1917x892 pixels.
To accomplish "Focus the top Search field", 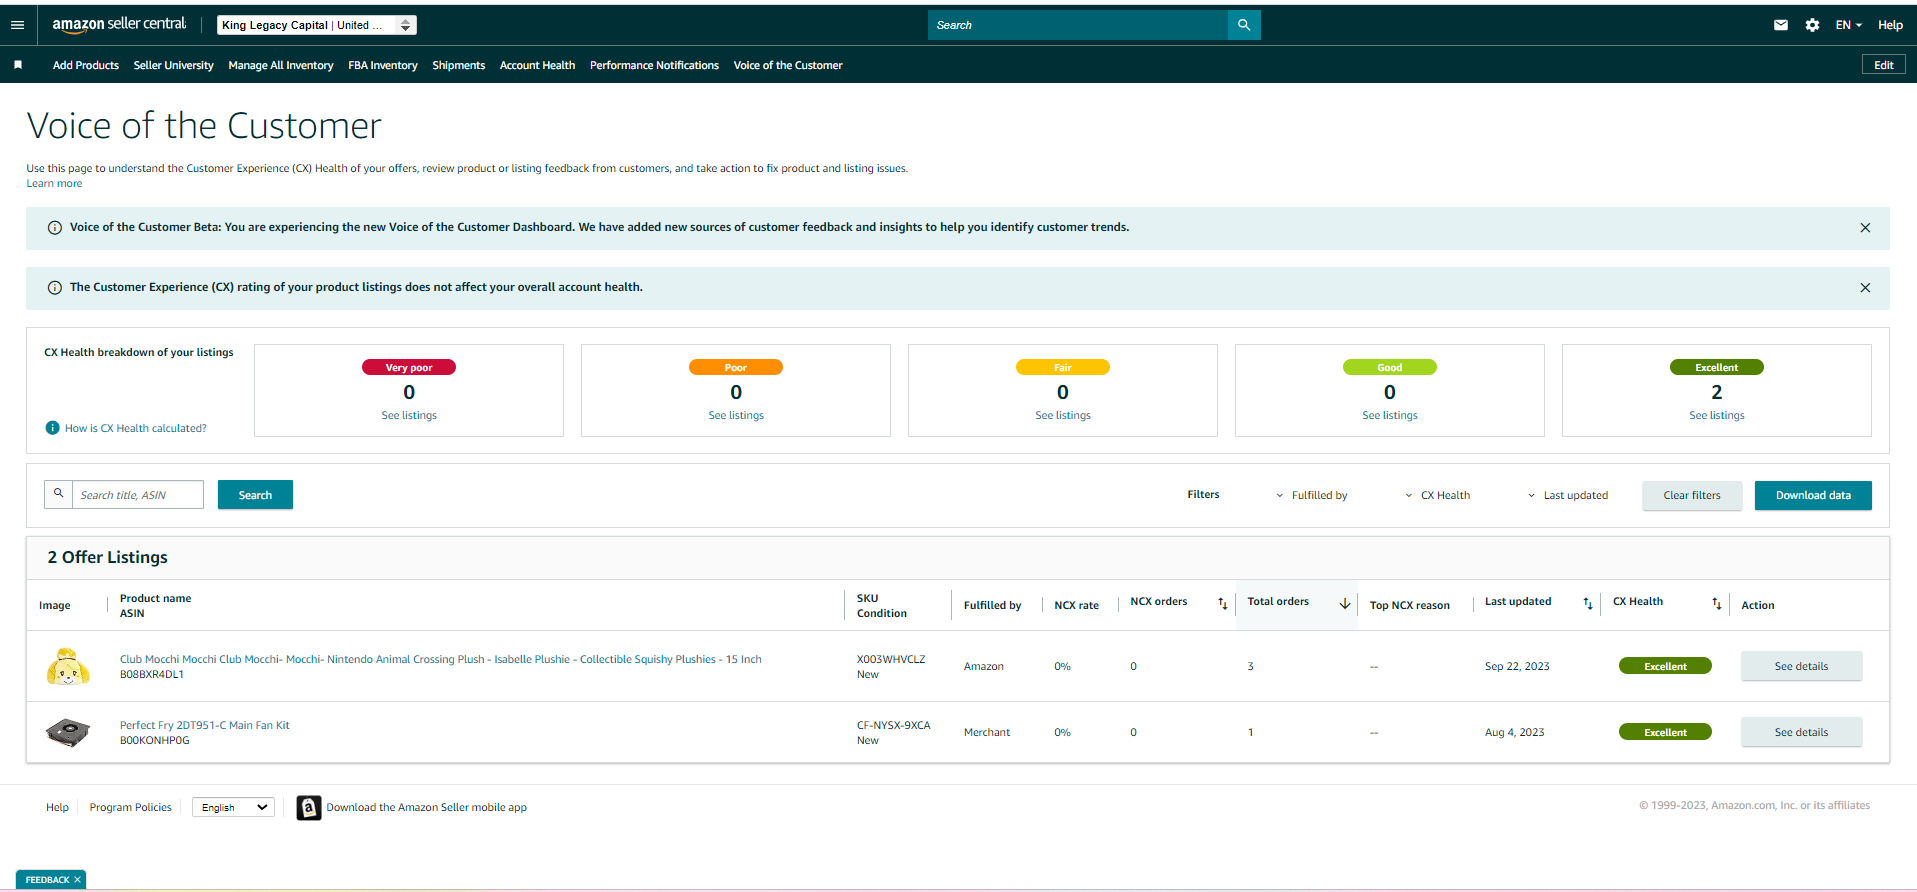I will coord(1078,25).
